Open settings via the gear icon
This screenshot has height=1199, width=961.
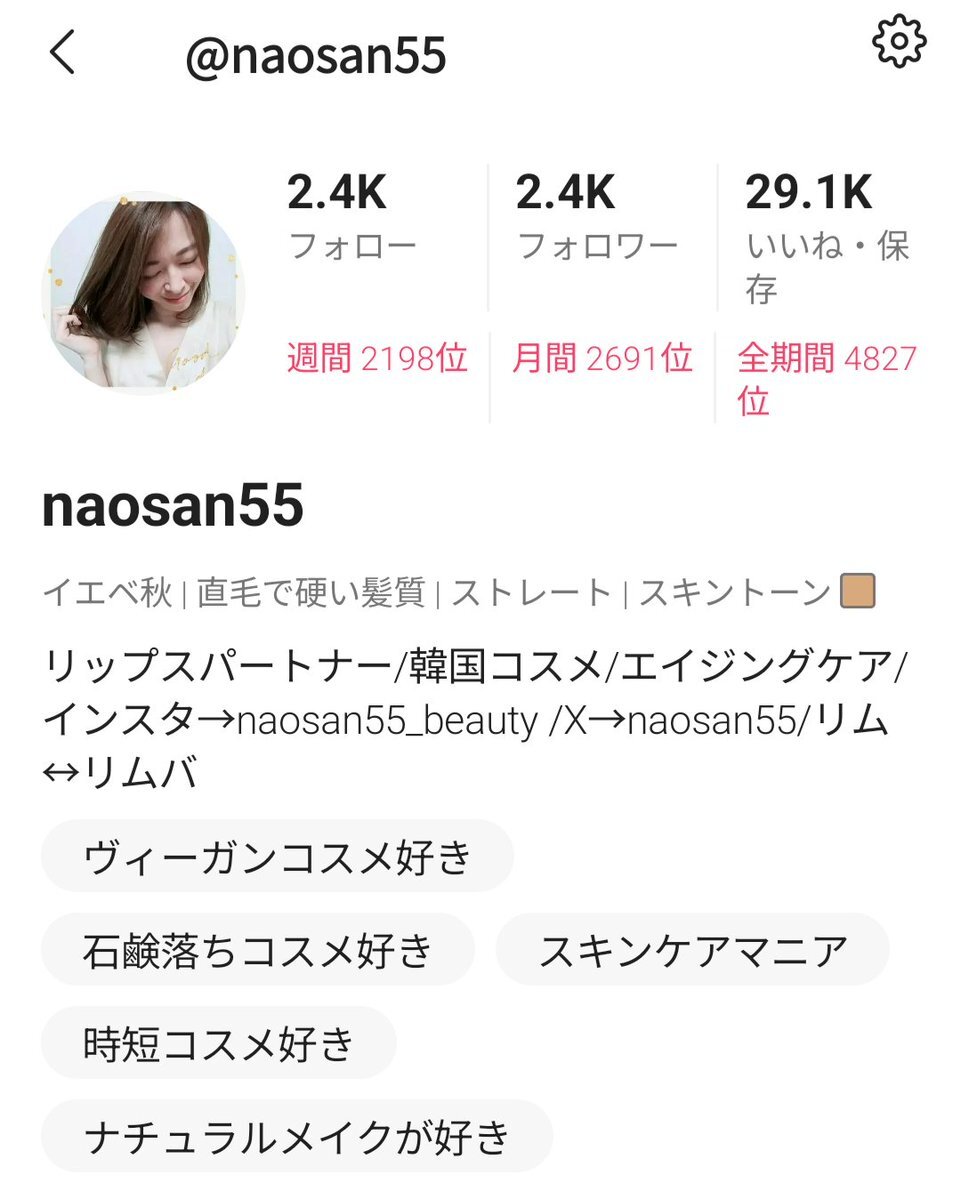click(899, 41)
